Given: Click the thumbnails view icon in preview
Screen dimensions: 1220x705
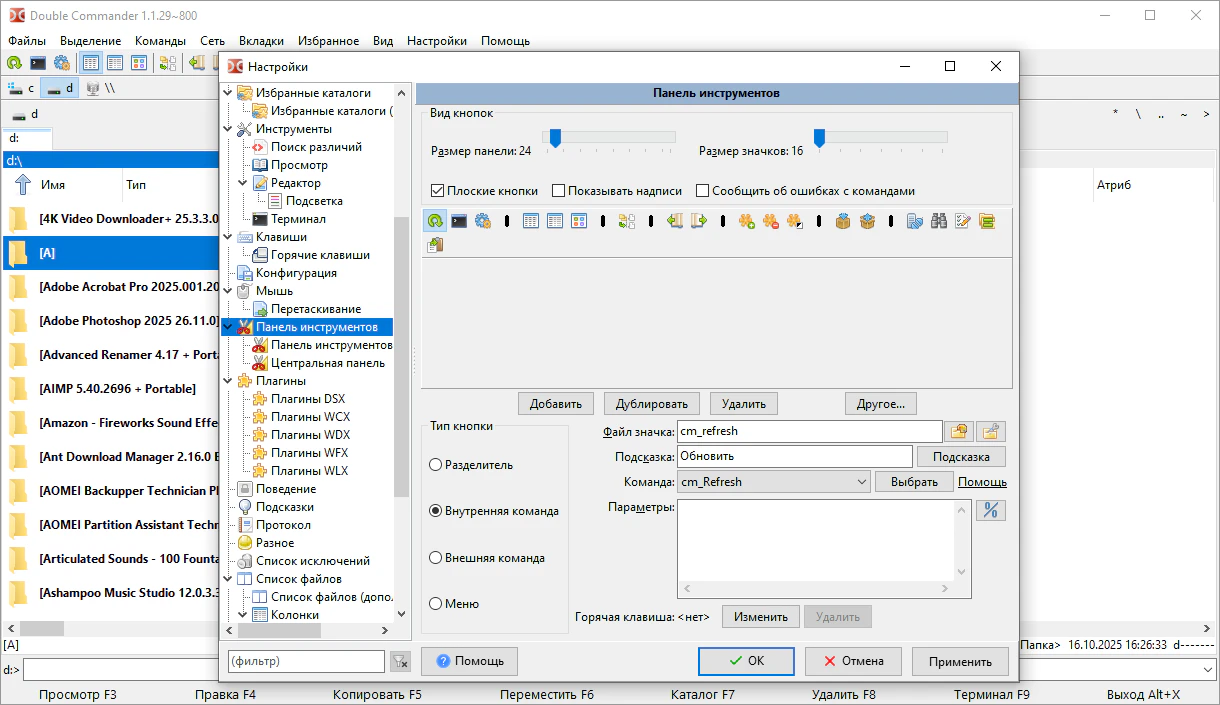Looking at the screenshot, I should tap(579, 221).
